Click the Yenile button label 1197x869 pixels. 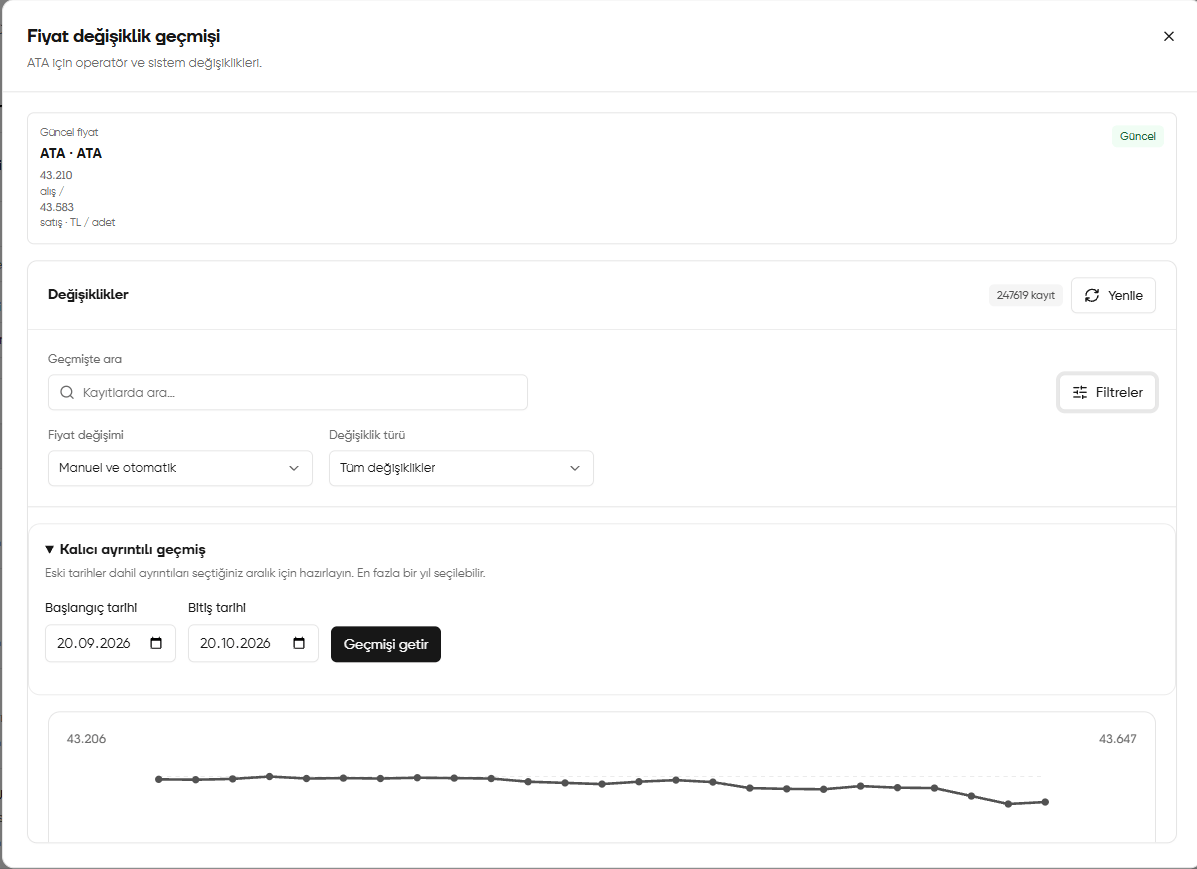(x=1125, y=296)
